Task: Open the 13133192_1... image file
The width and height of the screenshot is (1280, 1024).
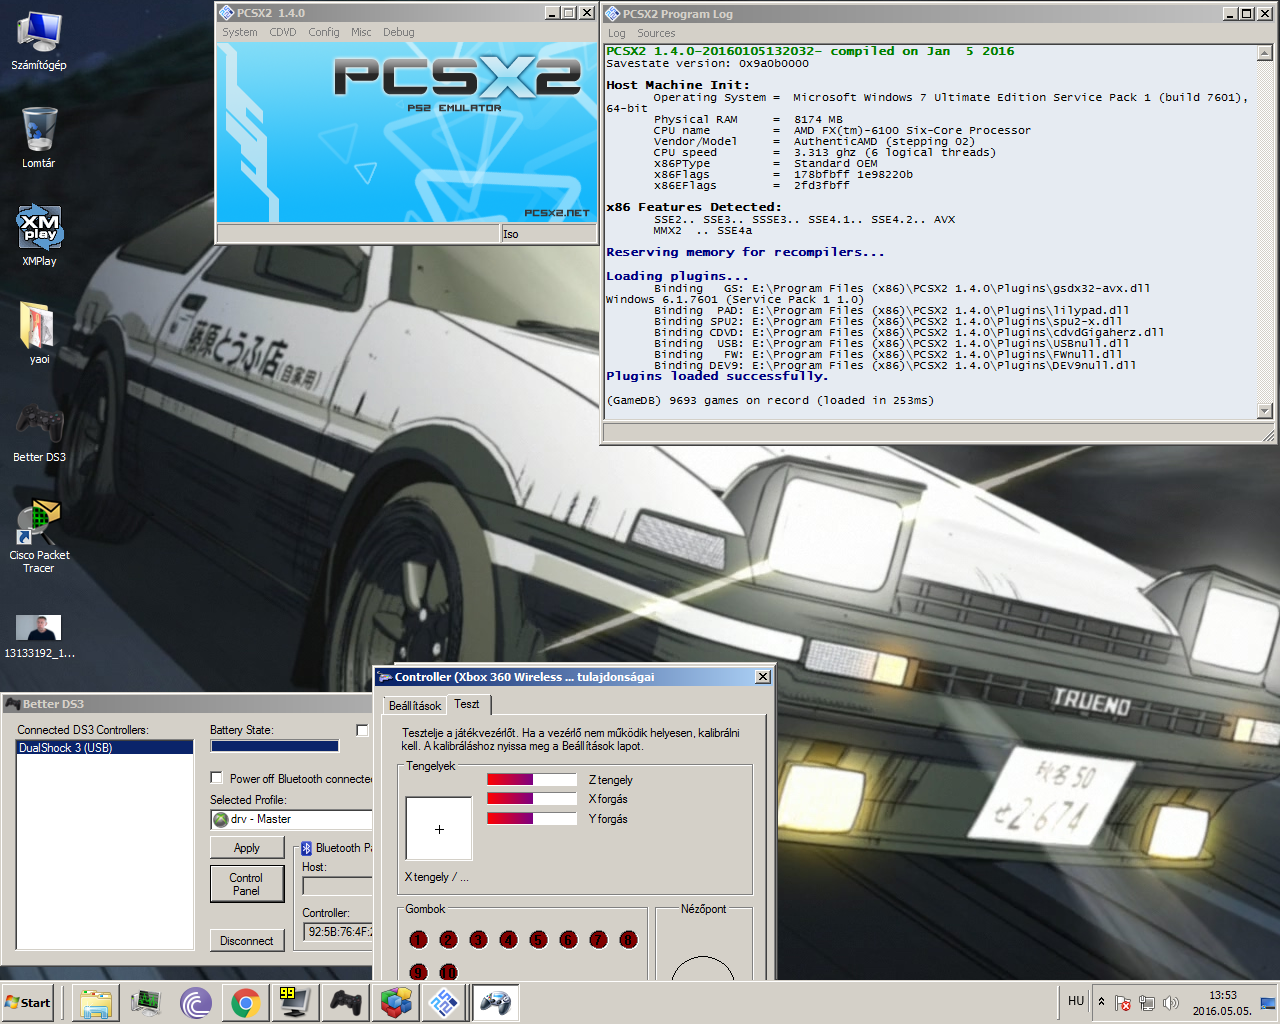Action: click(x=39, y=636)
